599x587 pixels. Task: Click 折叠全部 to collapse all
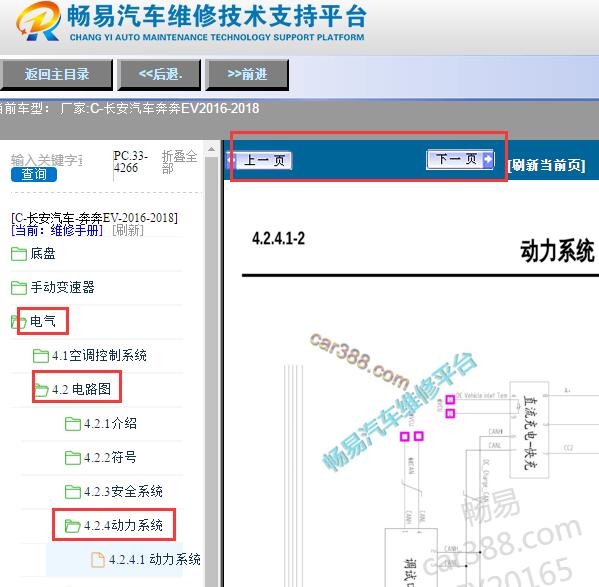[179, 162]
